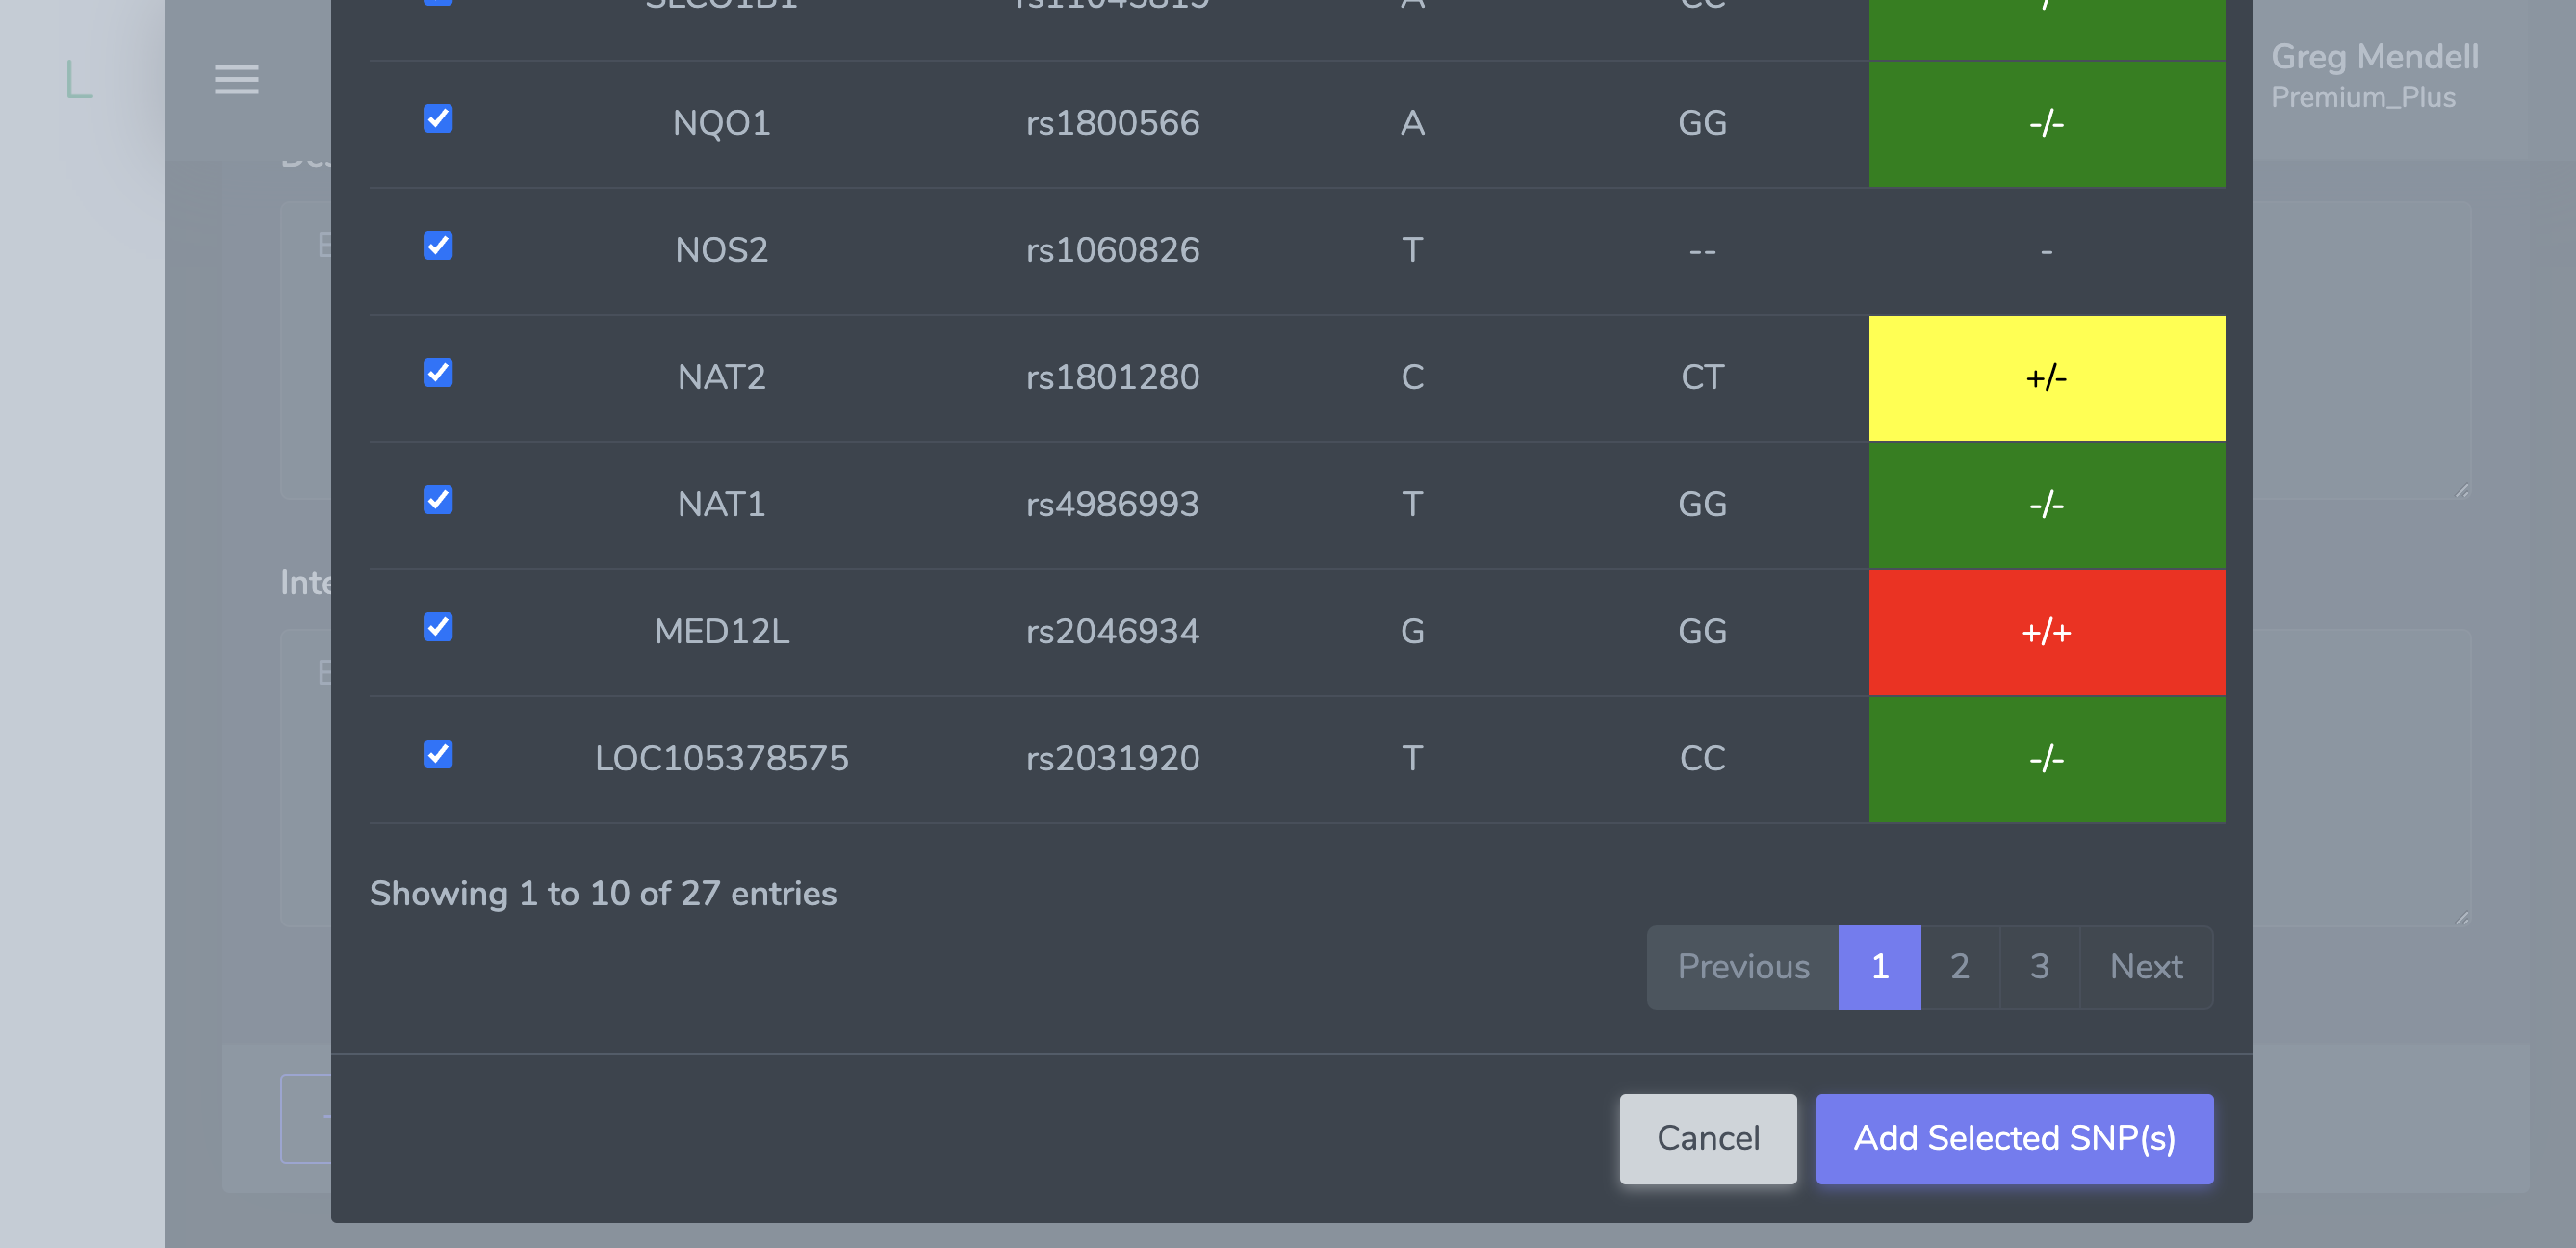Click rs1801280 SNP identifier cell

(1112, 377)
